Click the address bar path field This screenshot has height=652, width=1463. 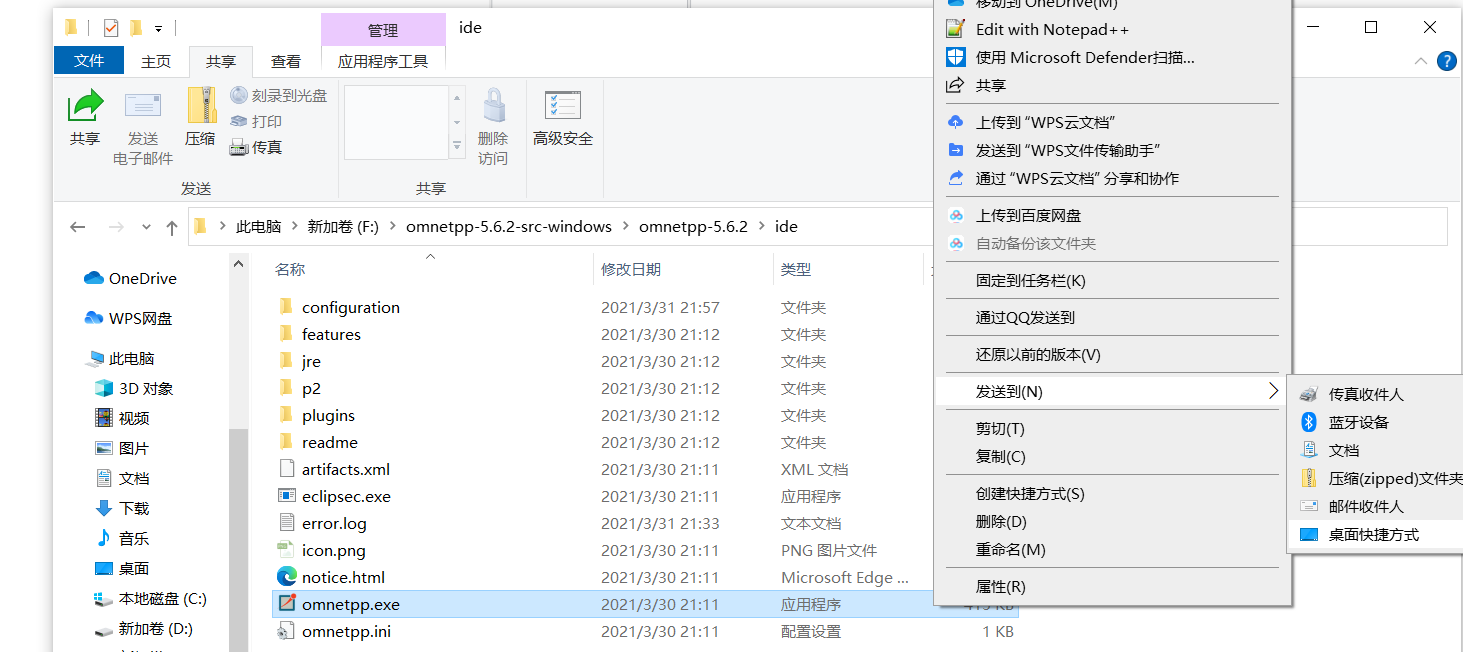tap(820, 227)
